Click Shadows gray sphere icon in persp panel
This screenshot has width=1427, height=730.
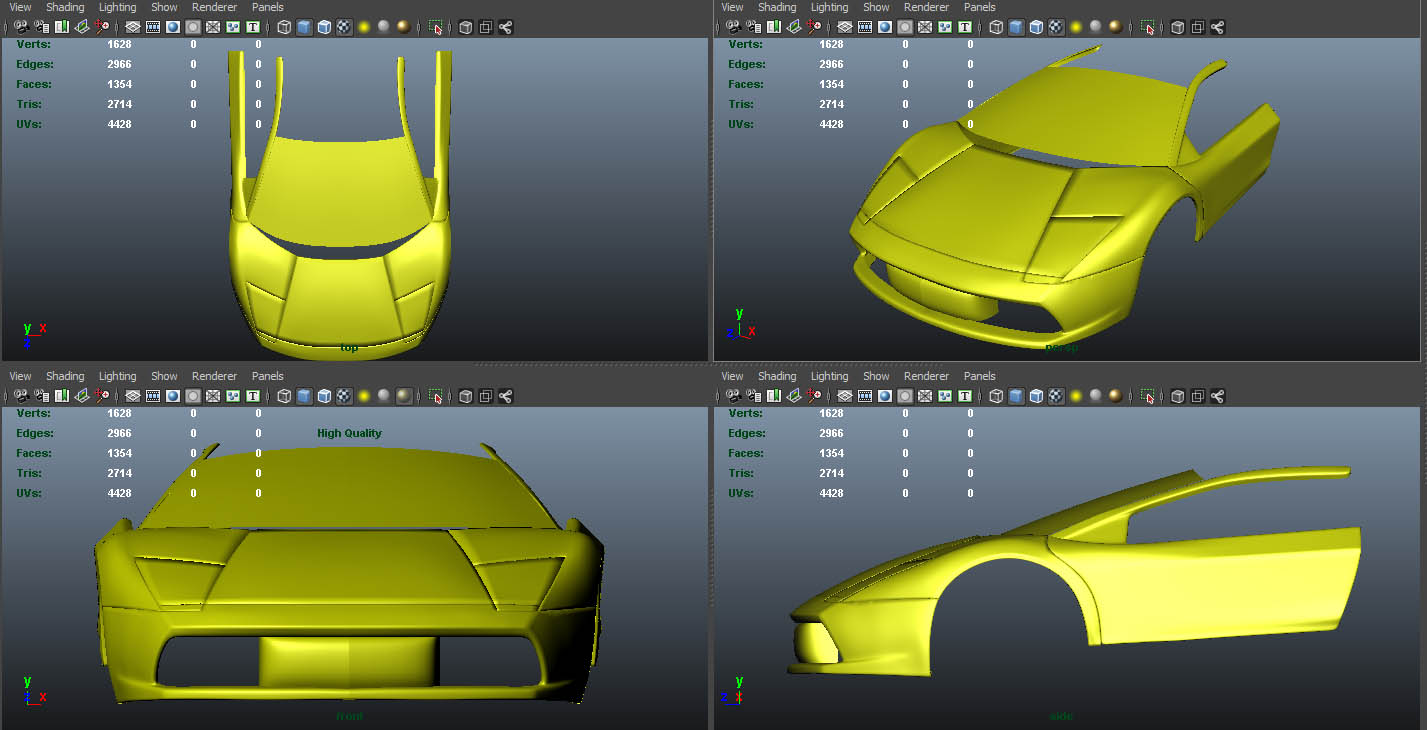tap(1096, 27)
